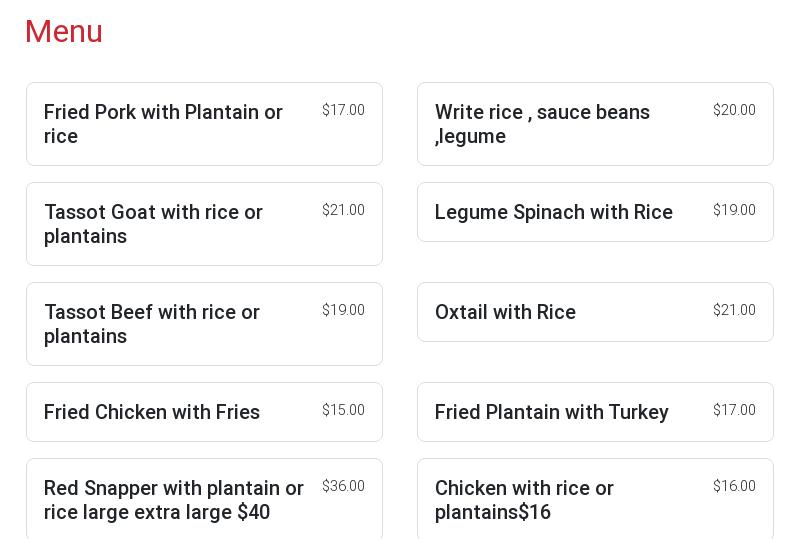Click the Fried Chicken with Fries item

pos(152,412)
